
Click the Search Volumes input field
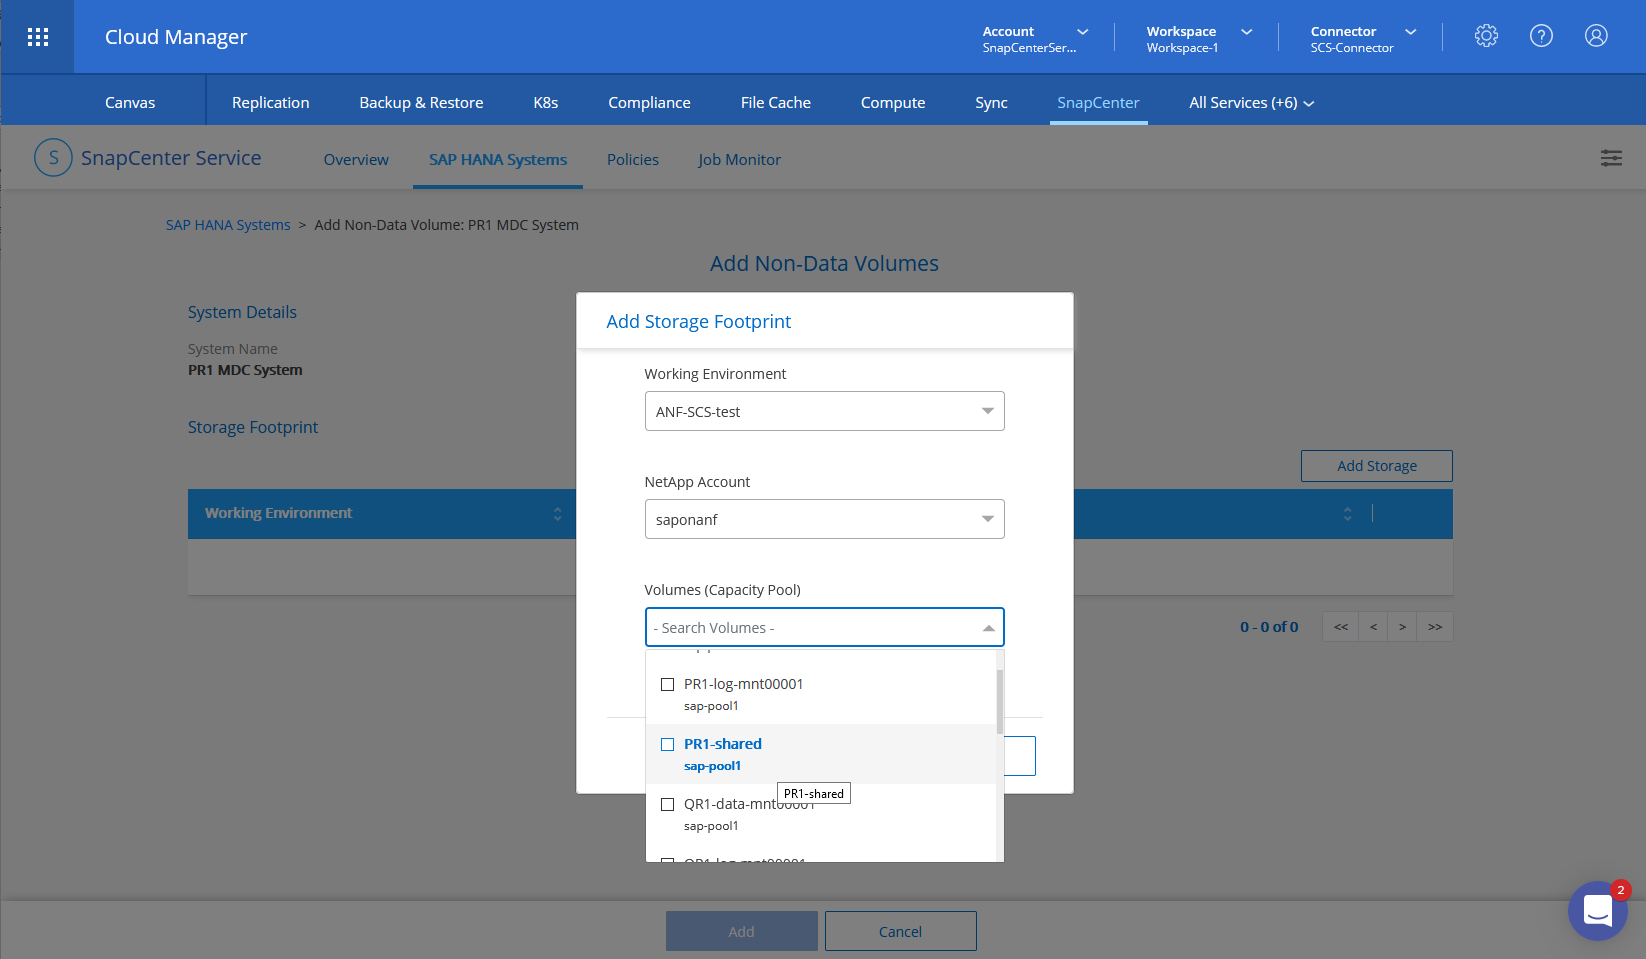pyautogui.click(x=810, y=628)
